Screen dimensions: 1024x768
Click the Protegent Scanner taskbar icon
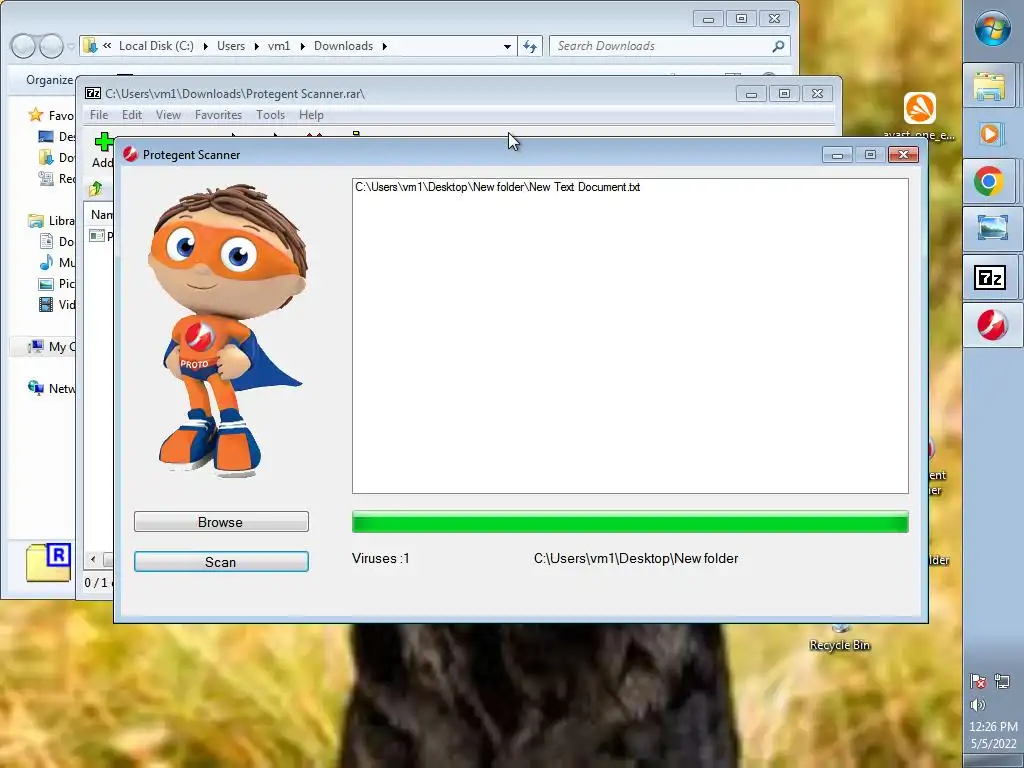tap(992, 325)
